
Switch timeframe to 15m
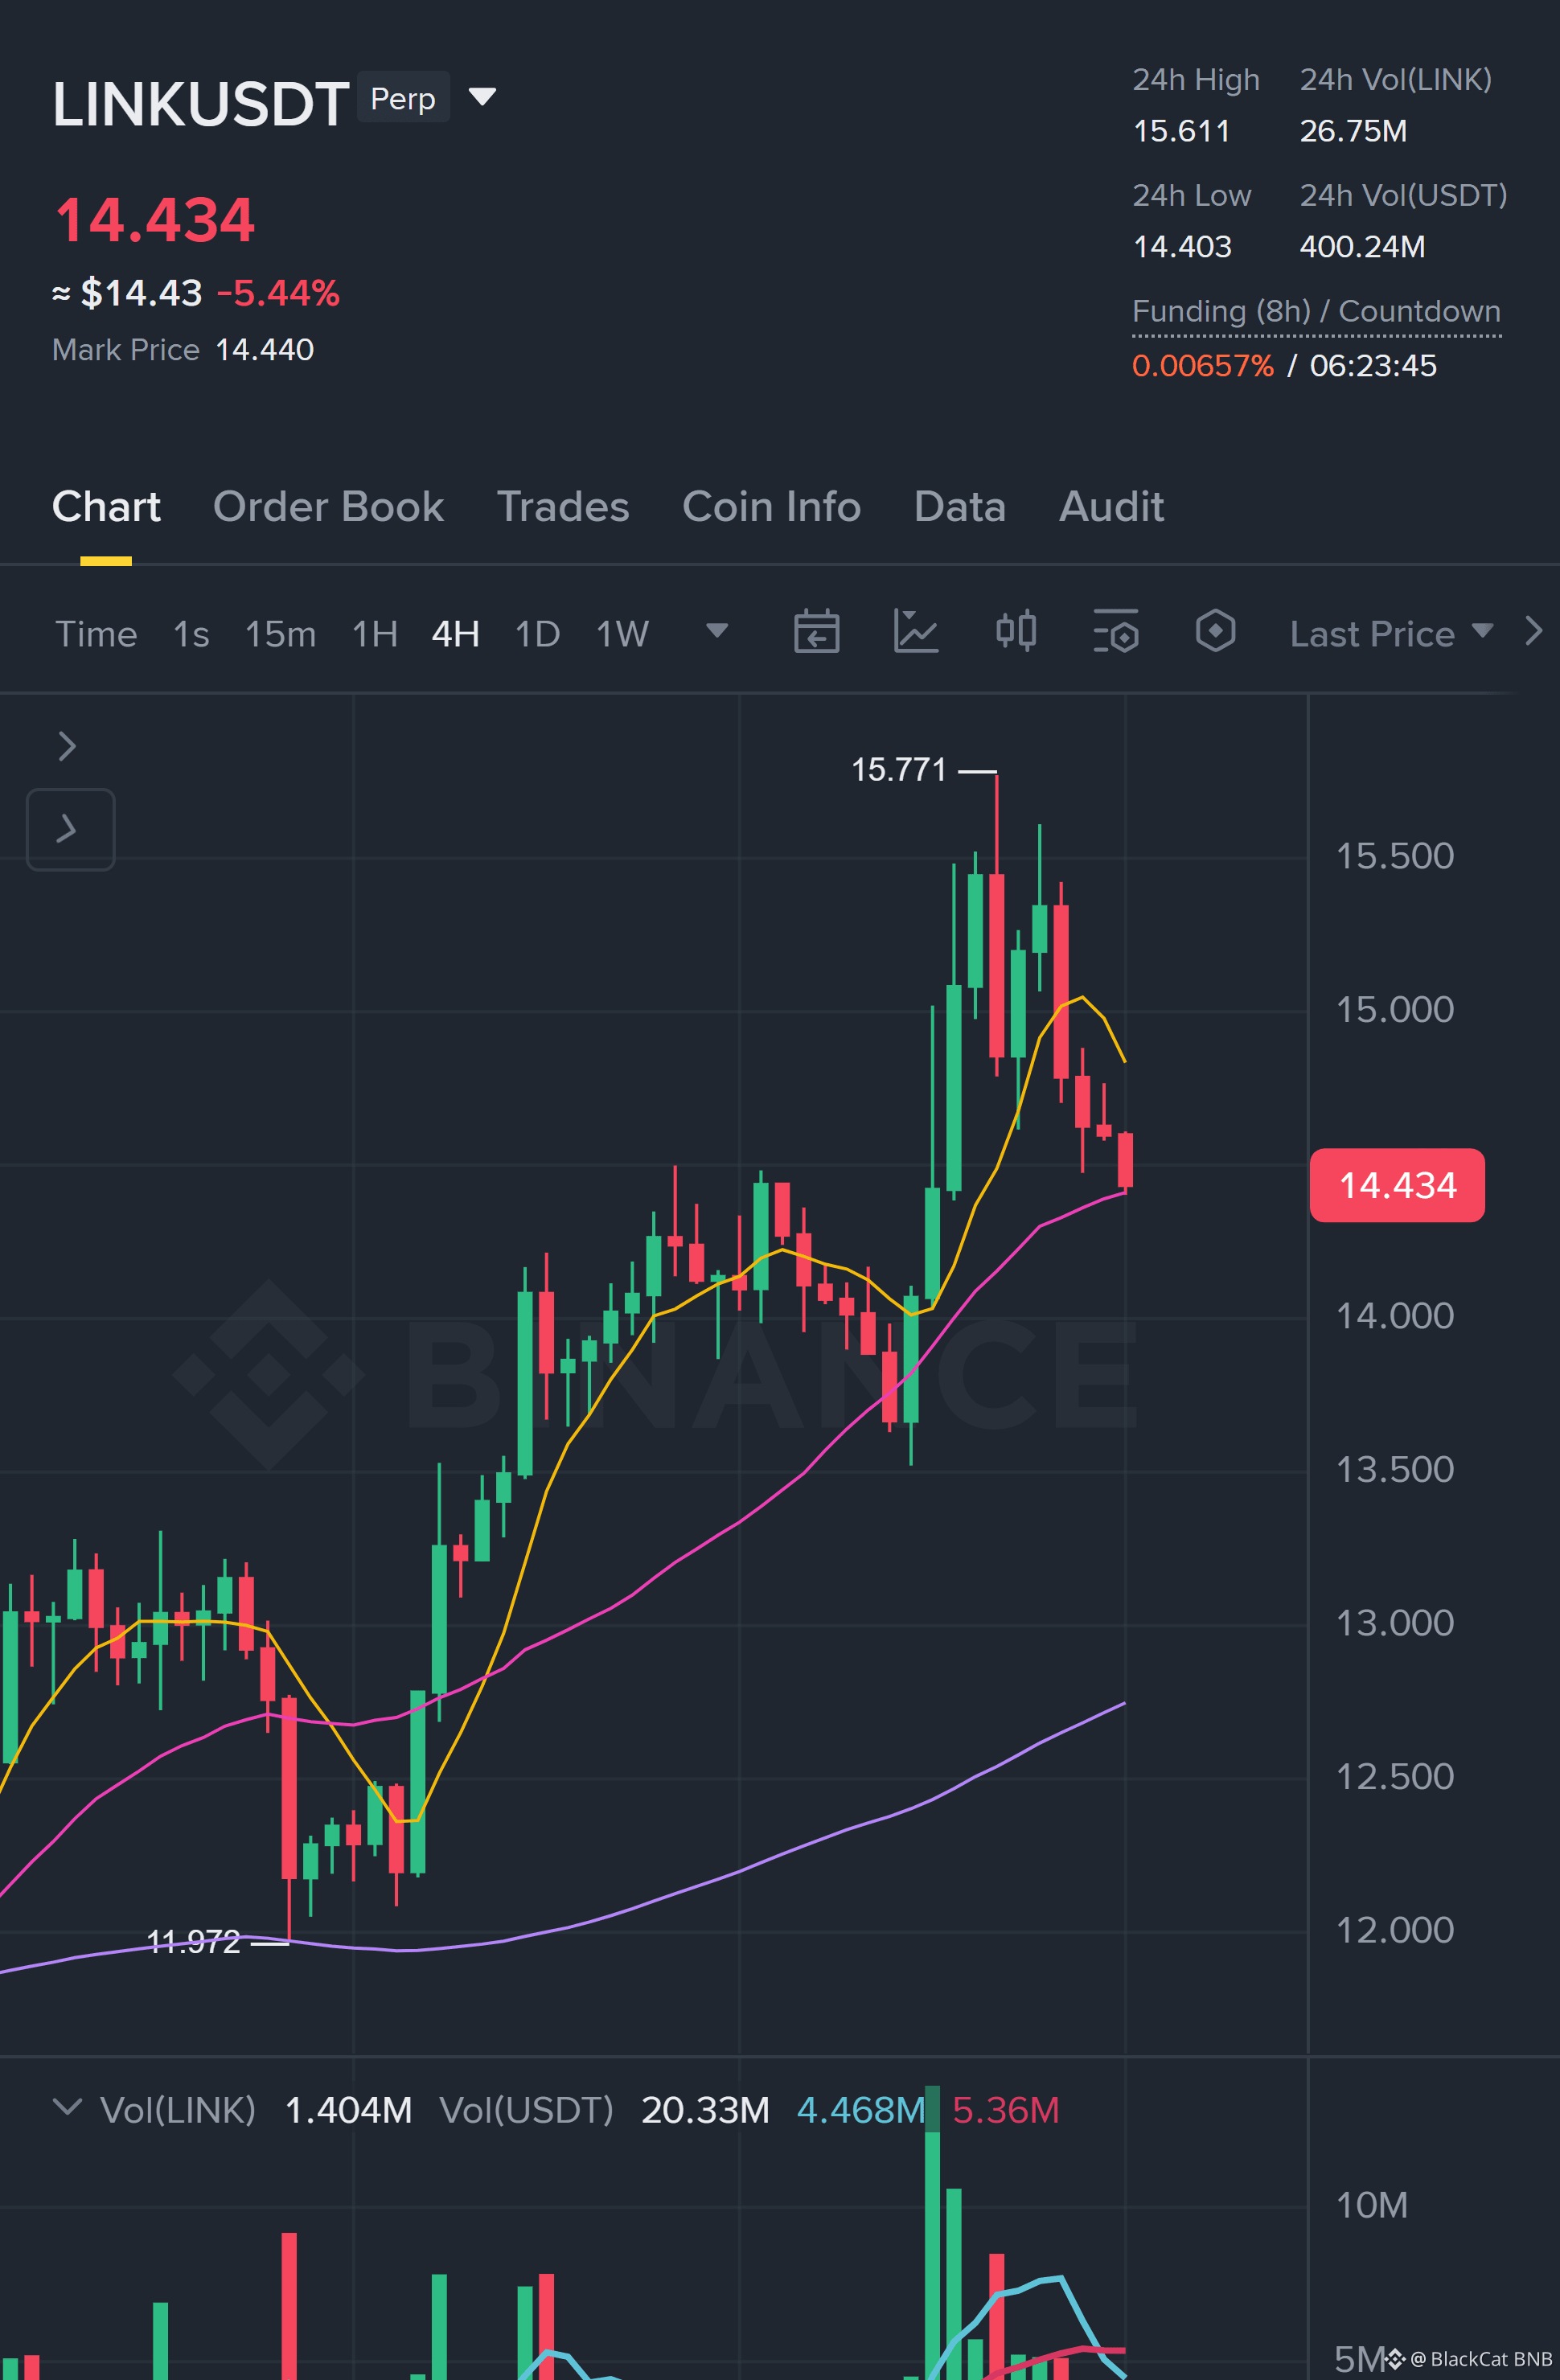pos(280,634)
